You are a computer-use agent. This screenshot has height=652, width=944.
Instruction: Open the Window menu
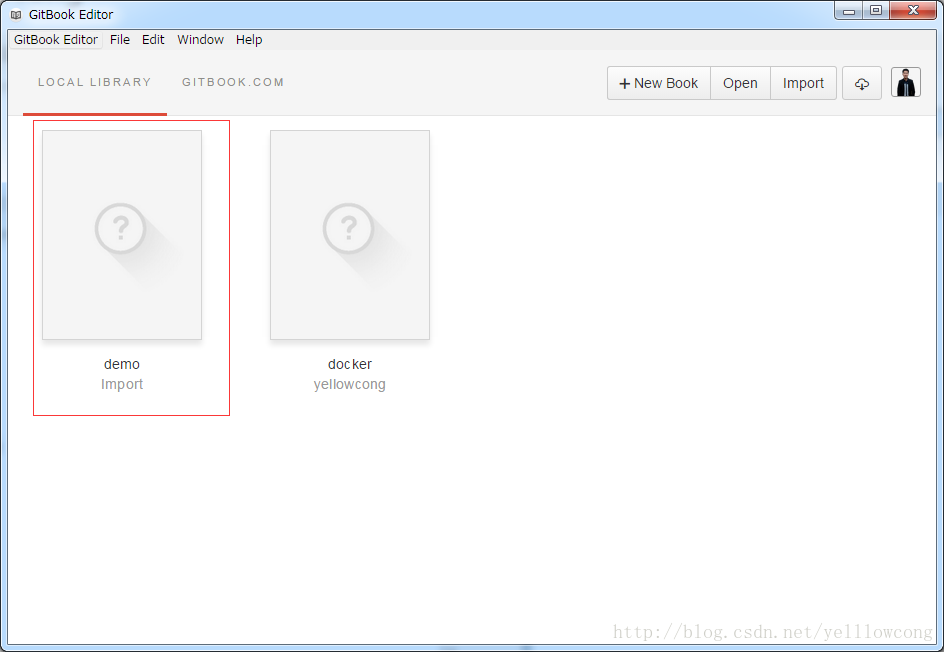point(200,40)
